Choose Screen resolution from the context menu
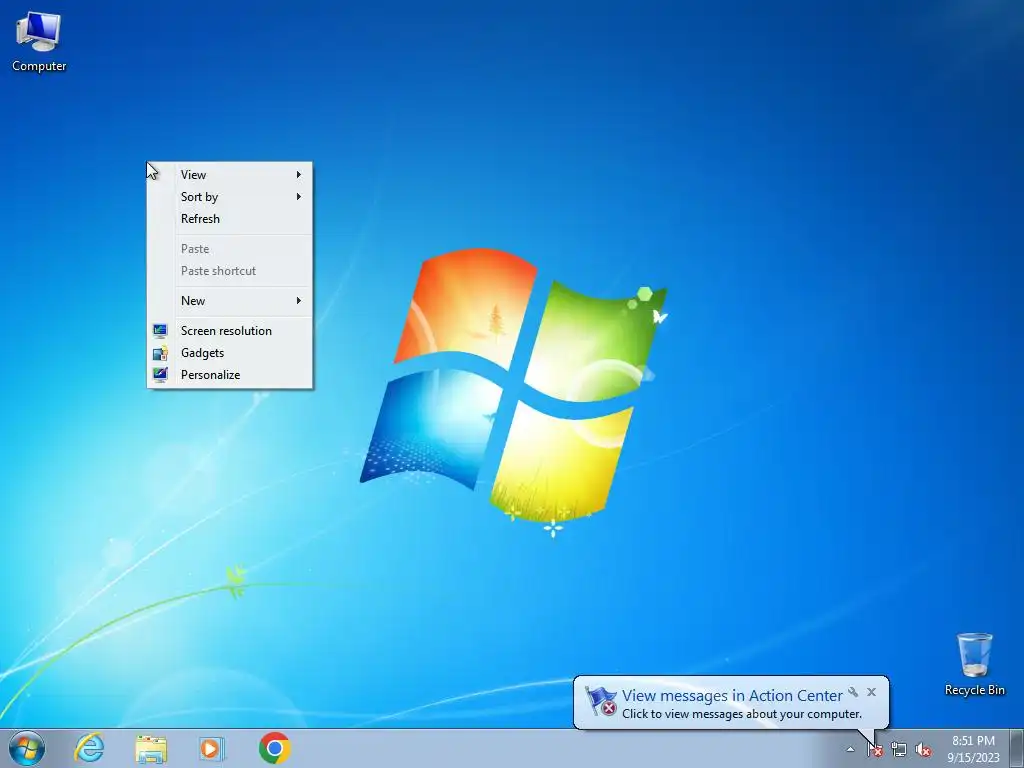 (x=230, y=330)
